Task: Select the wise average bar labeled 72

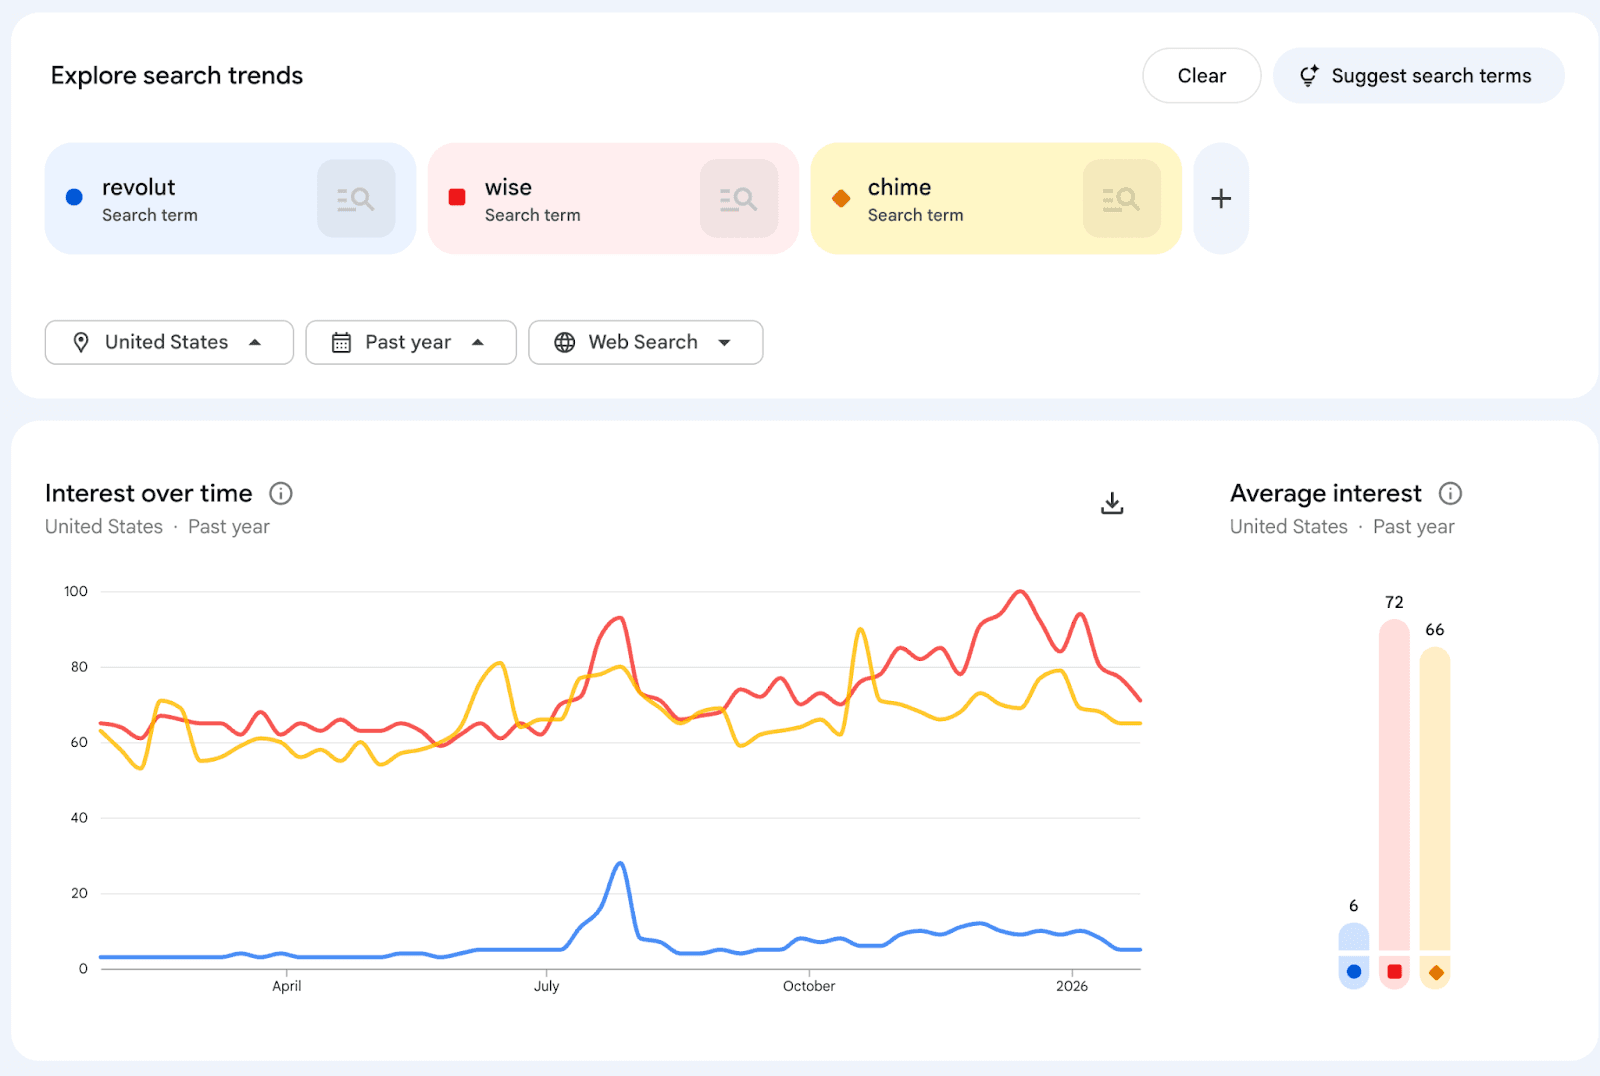Action: (x=1394, y=784)
